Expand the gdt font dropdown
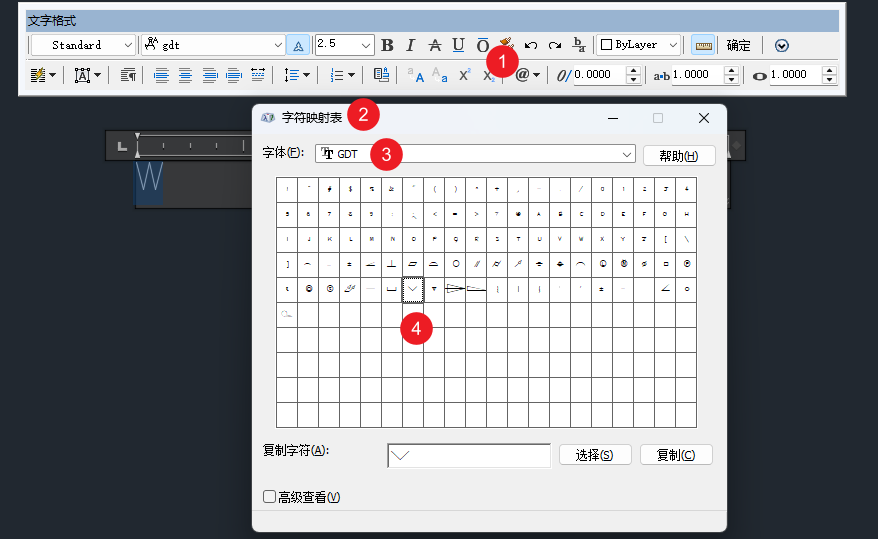 click(278, 45)
